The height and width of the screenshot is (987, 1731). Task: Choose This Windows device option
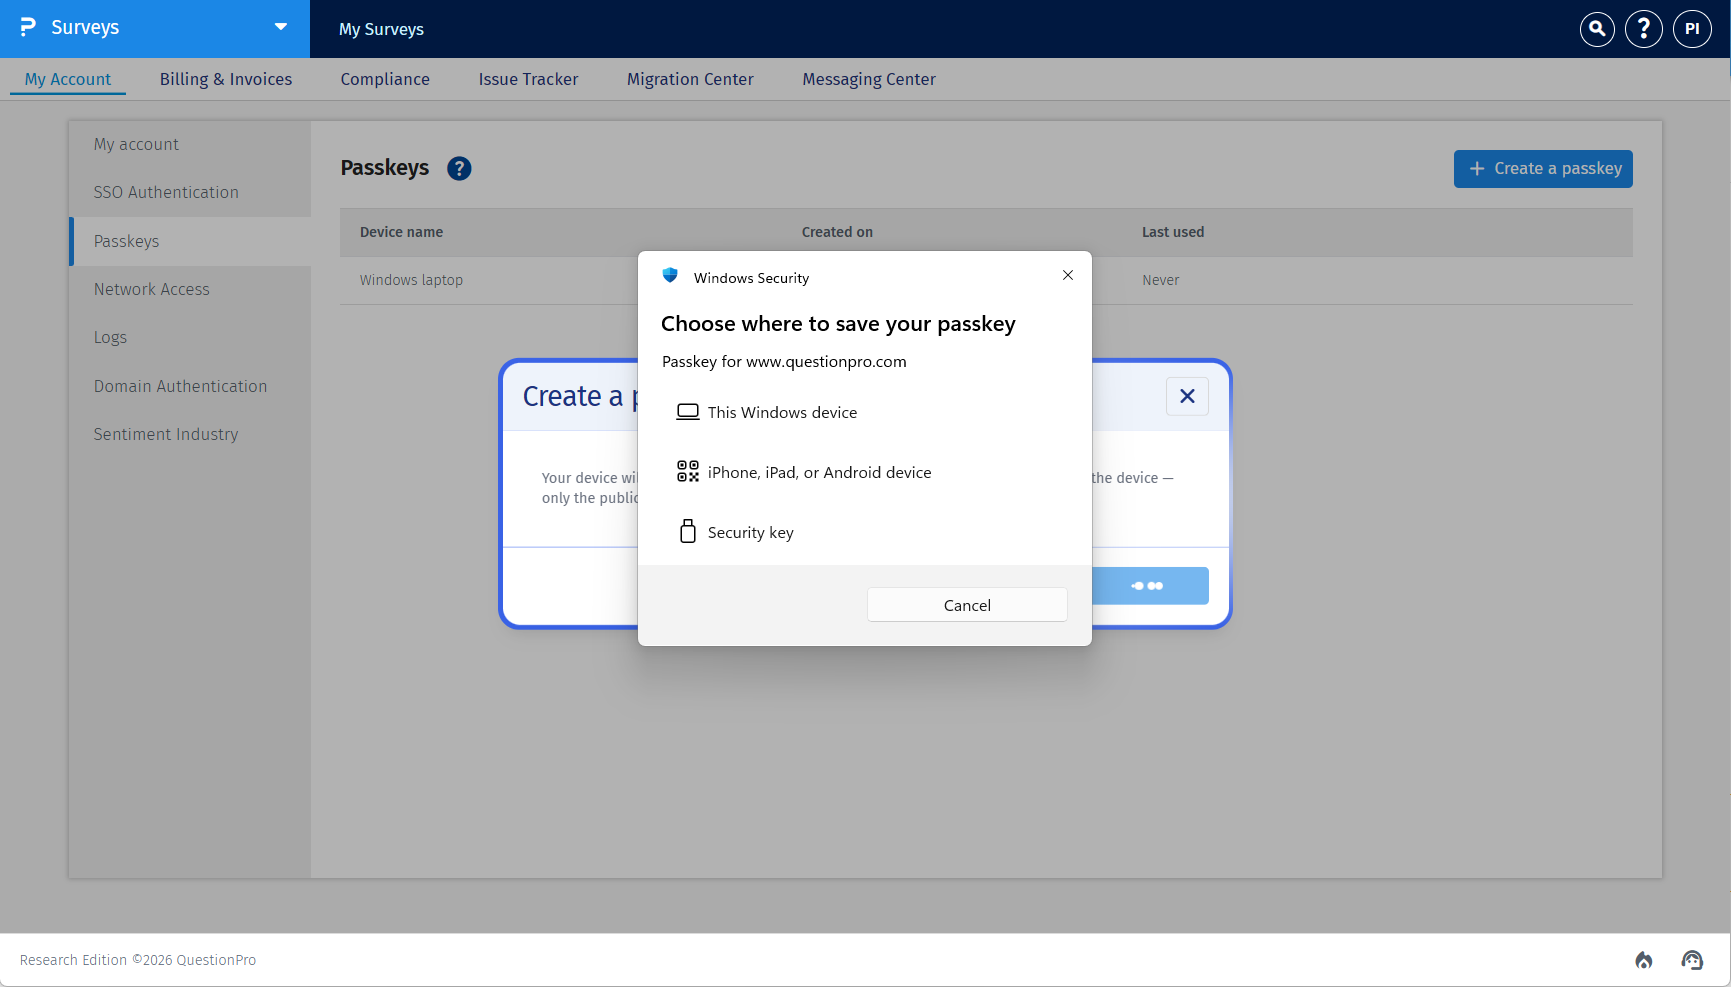[x=865, y=412]
